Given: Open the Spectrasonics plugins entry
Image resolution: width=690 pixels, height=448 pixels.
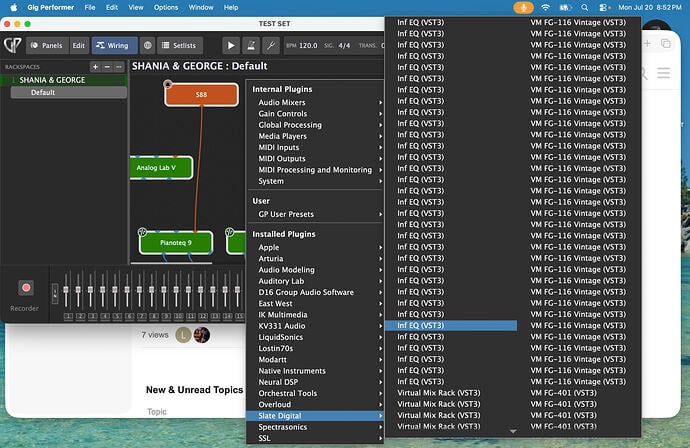Looking at the screenshot, I should [316, 427].
